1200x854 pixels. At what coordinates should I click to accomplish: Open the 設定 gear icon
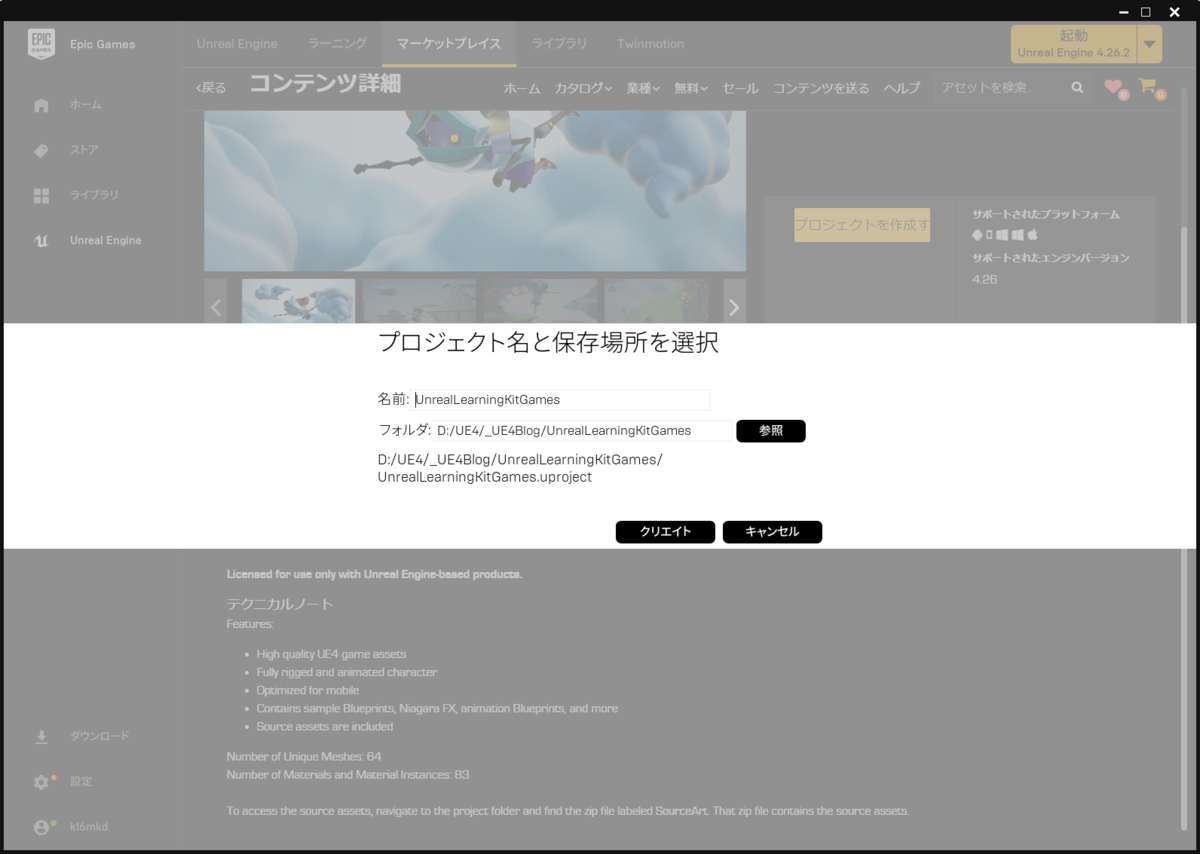point(41,782)
